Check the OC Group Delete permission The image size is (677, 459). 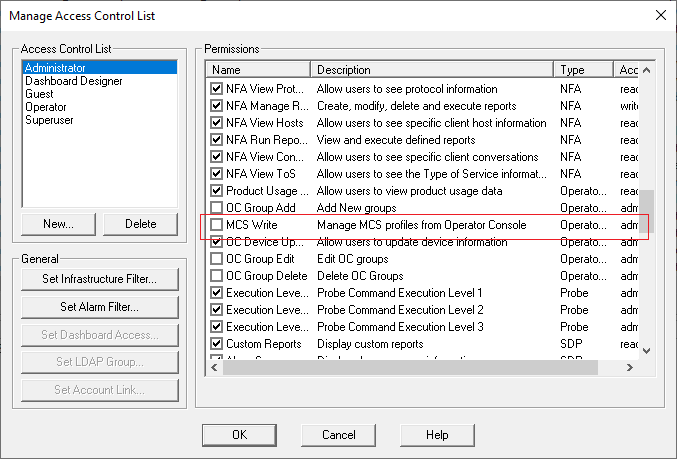217,276
